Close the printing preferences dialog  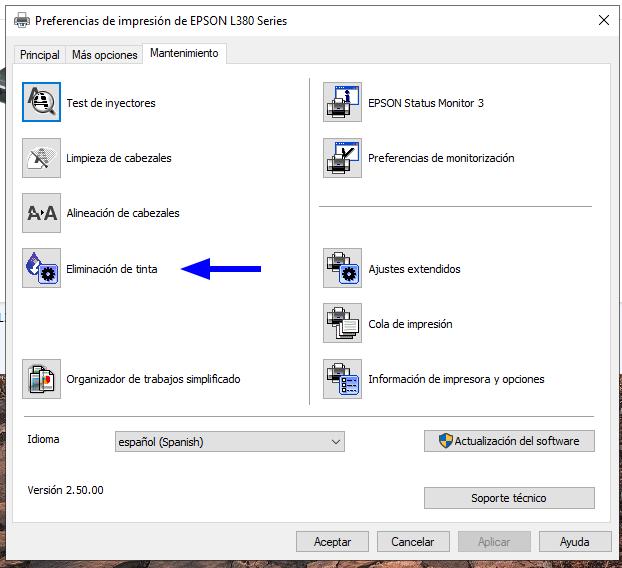[x=604, y=20]
